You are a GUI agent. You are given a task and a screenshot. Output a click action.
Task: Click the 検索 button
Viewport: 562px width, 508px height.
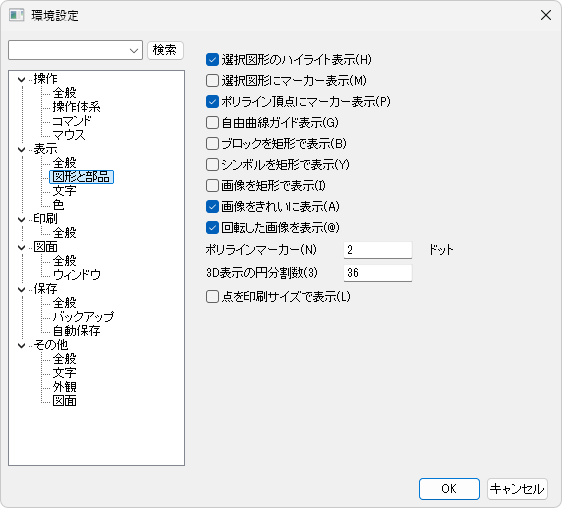(x=165, y=50)
